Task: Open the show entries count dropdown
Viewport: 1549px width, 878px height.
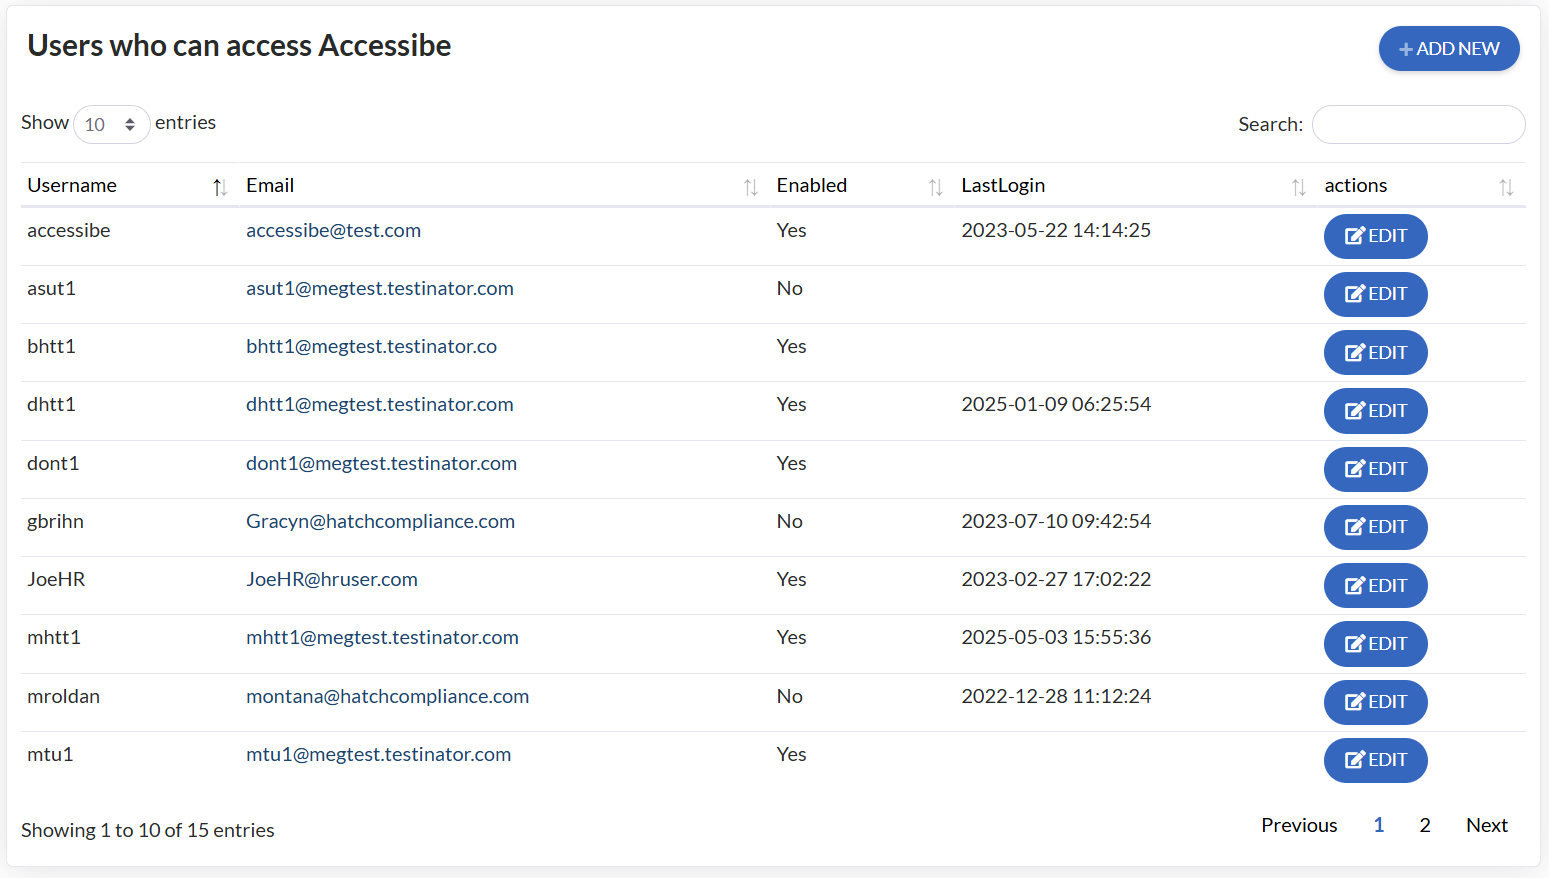Action: [x=111, y=125]
